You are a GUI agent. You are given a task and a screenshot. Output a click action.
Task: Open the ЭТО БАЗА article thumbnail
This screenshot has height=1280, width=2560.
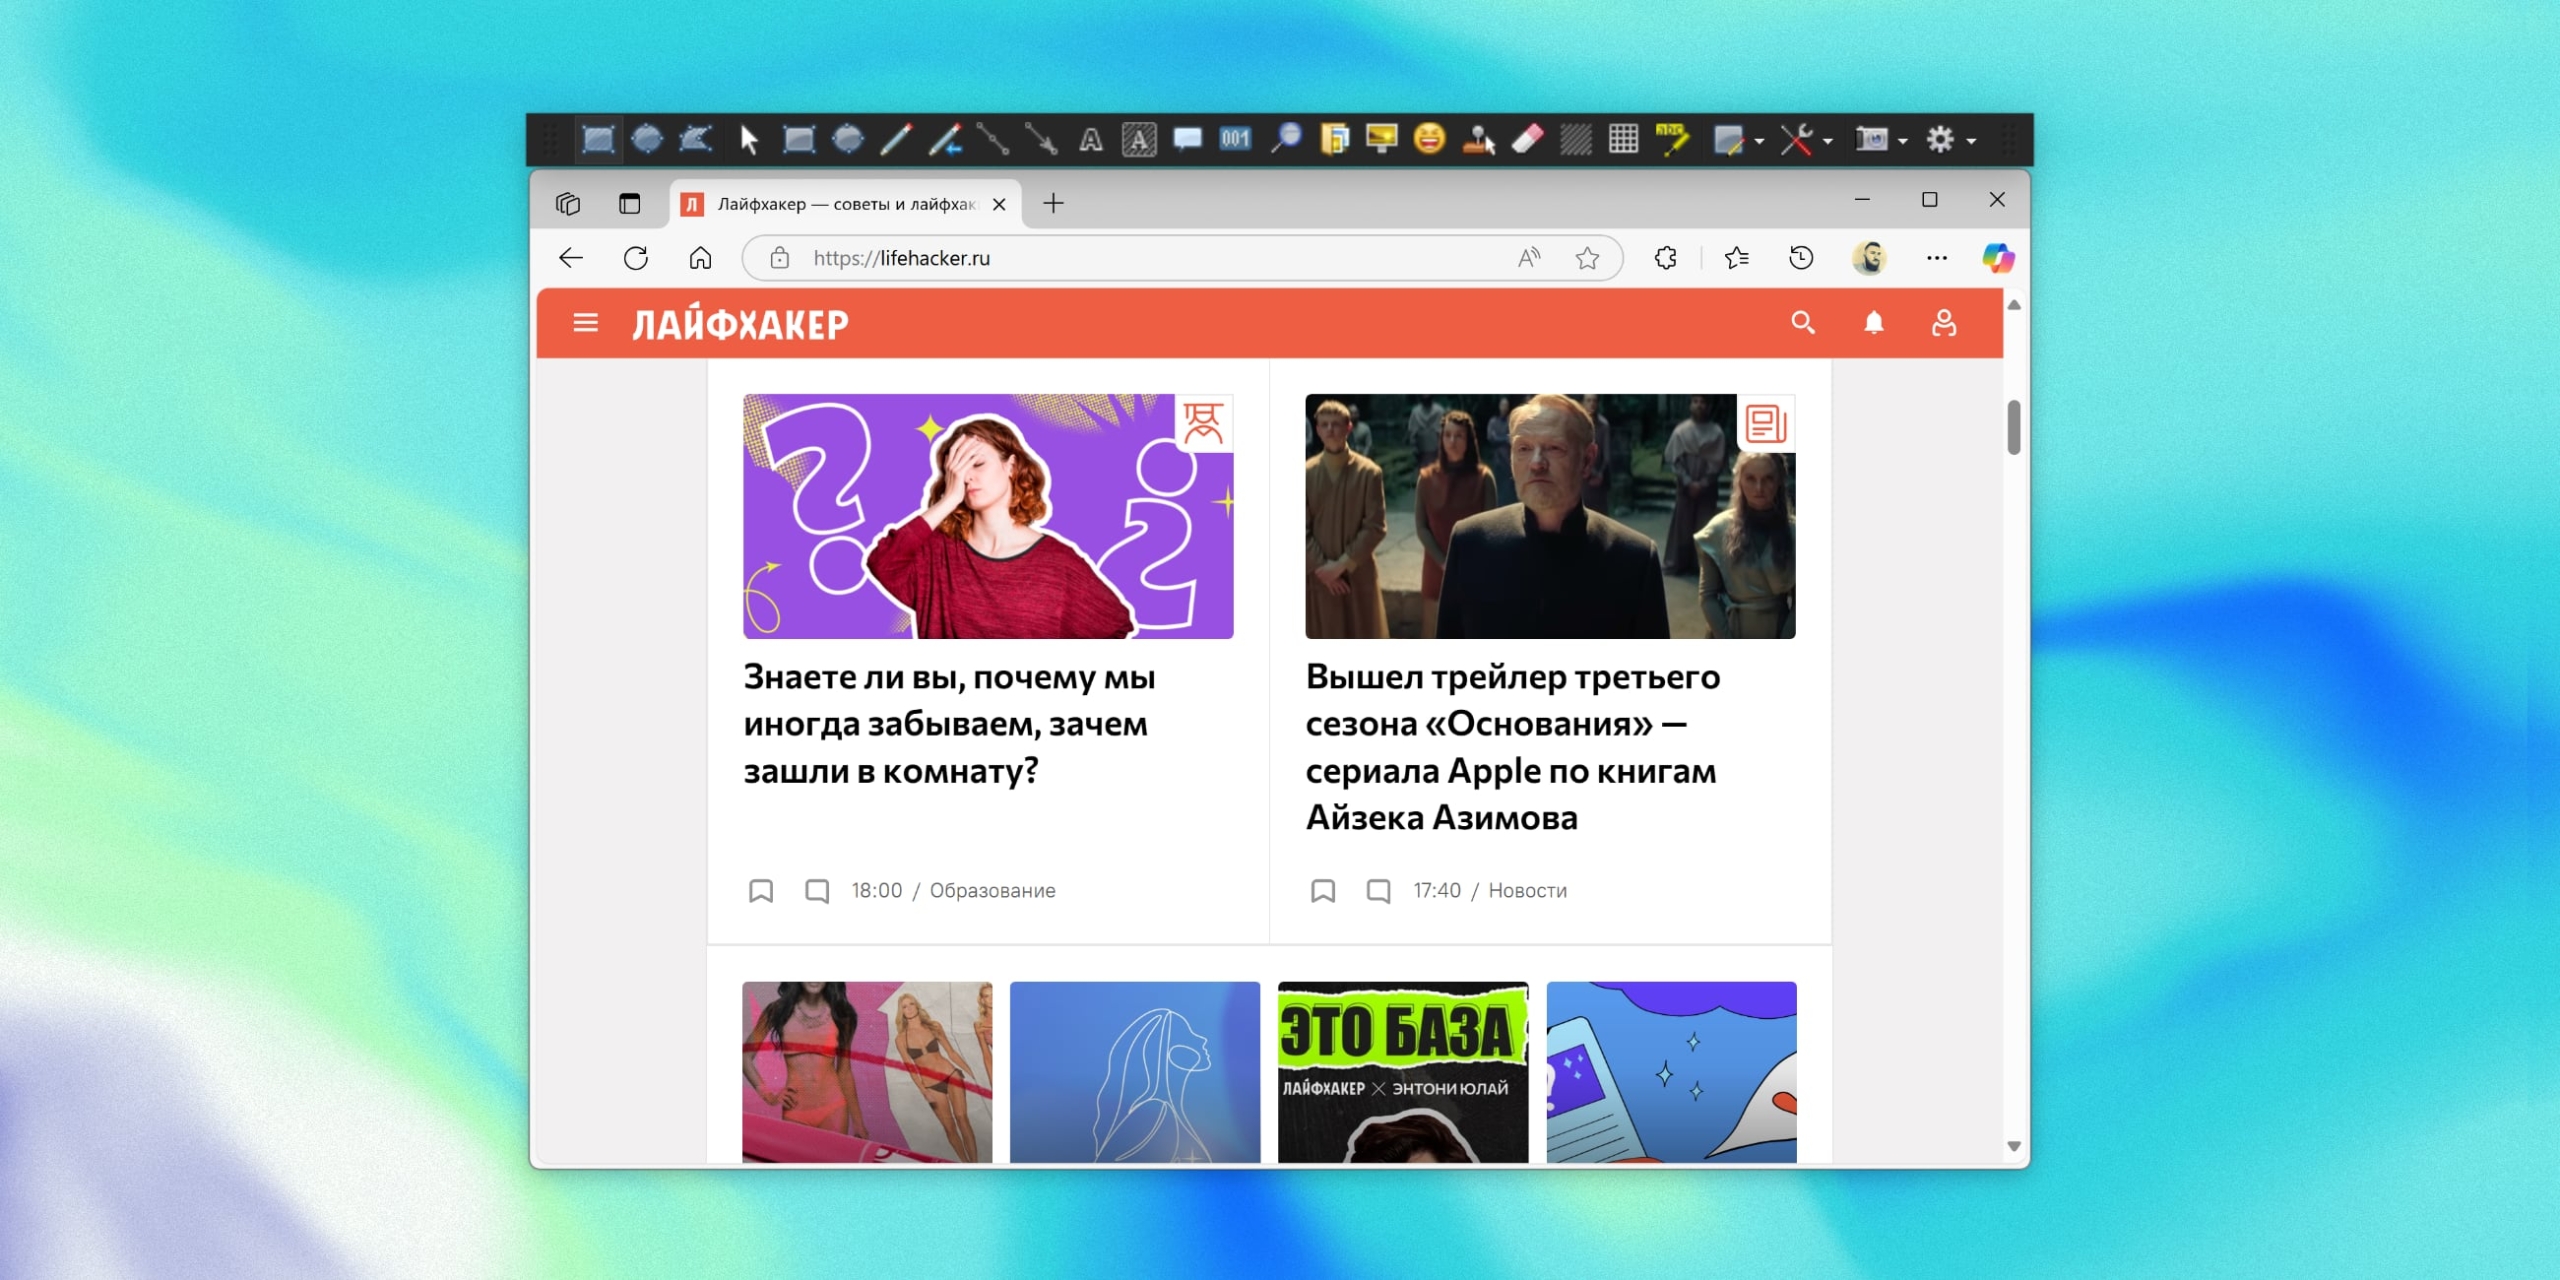point(1403,1072)
